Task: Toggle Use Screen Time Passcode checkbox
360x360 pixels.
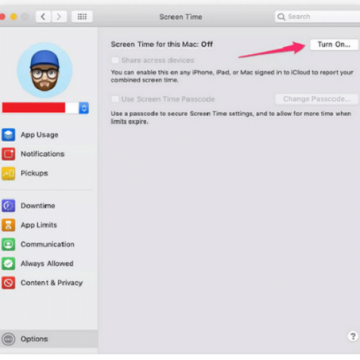Action: 115,99
